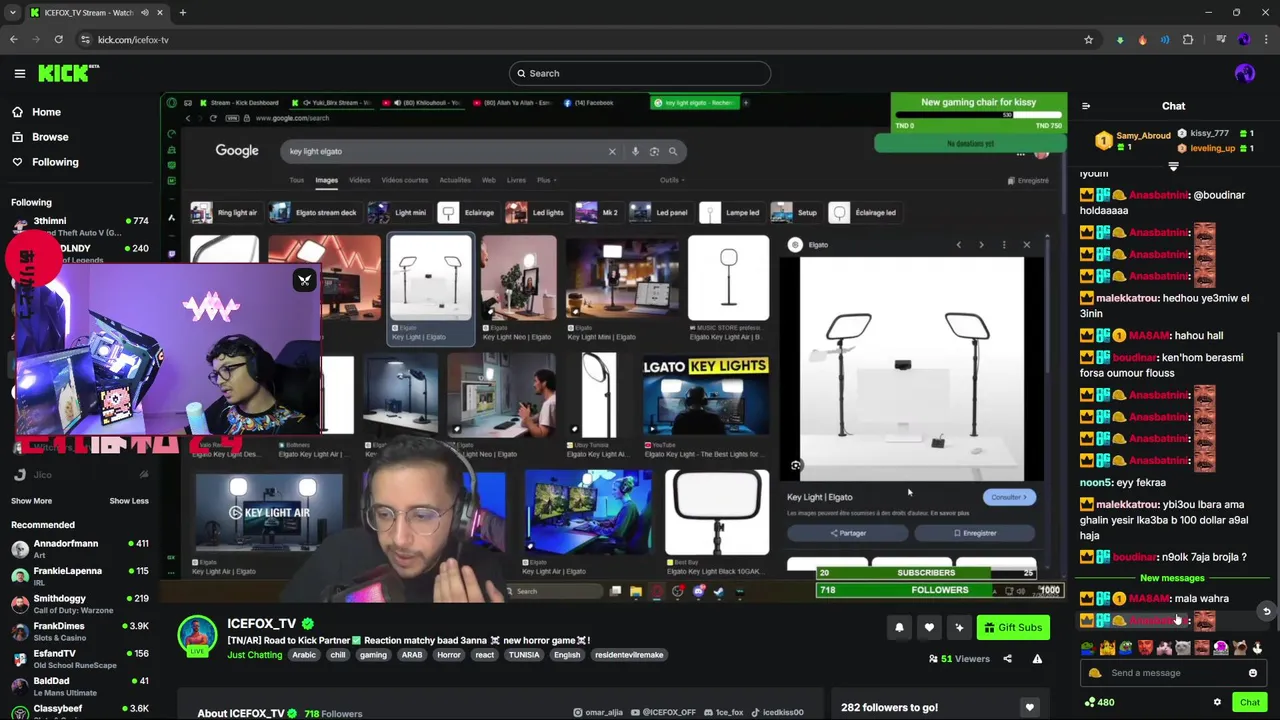Open EsfandTV recommended channel

[80, 659]
